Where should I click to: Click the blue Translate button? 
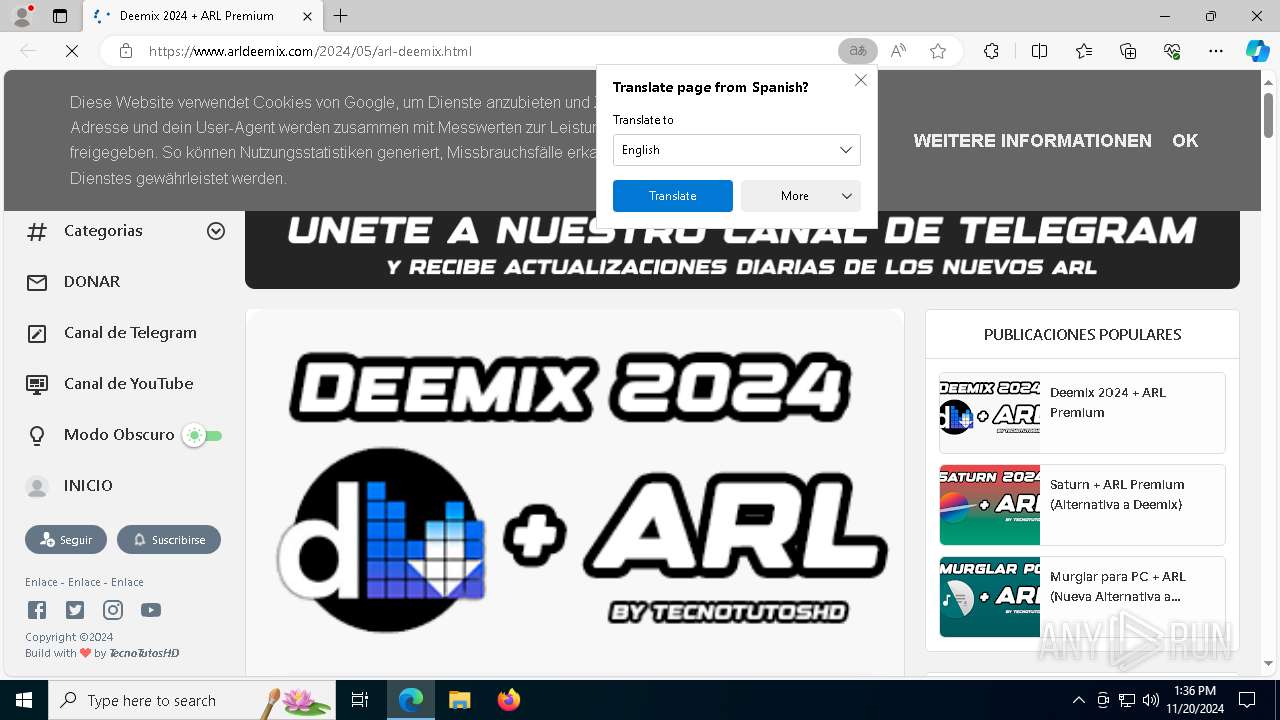[672, 196]
